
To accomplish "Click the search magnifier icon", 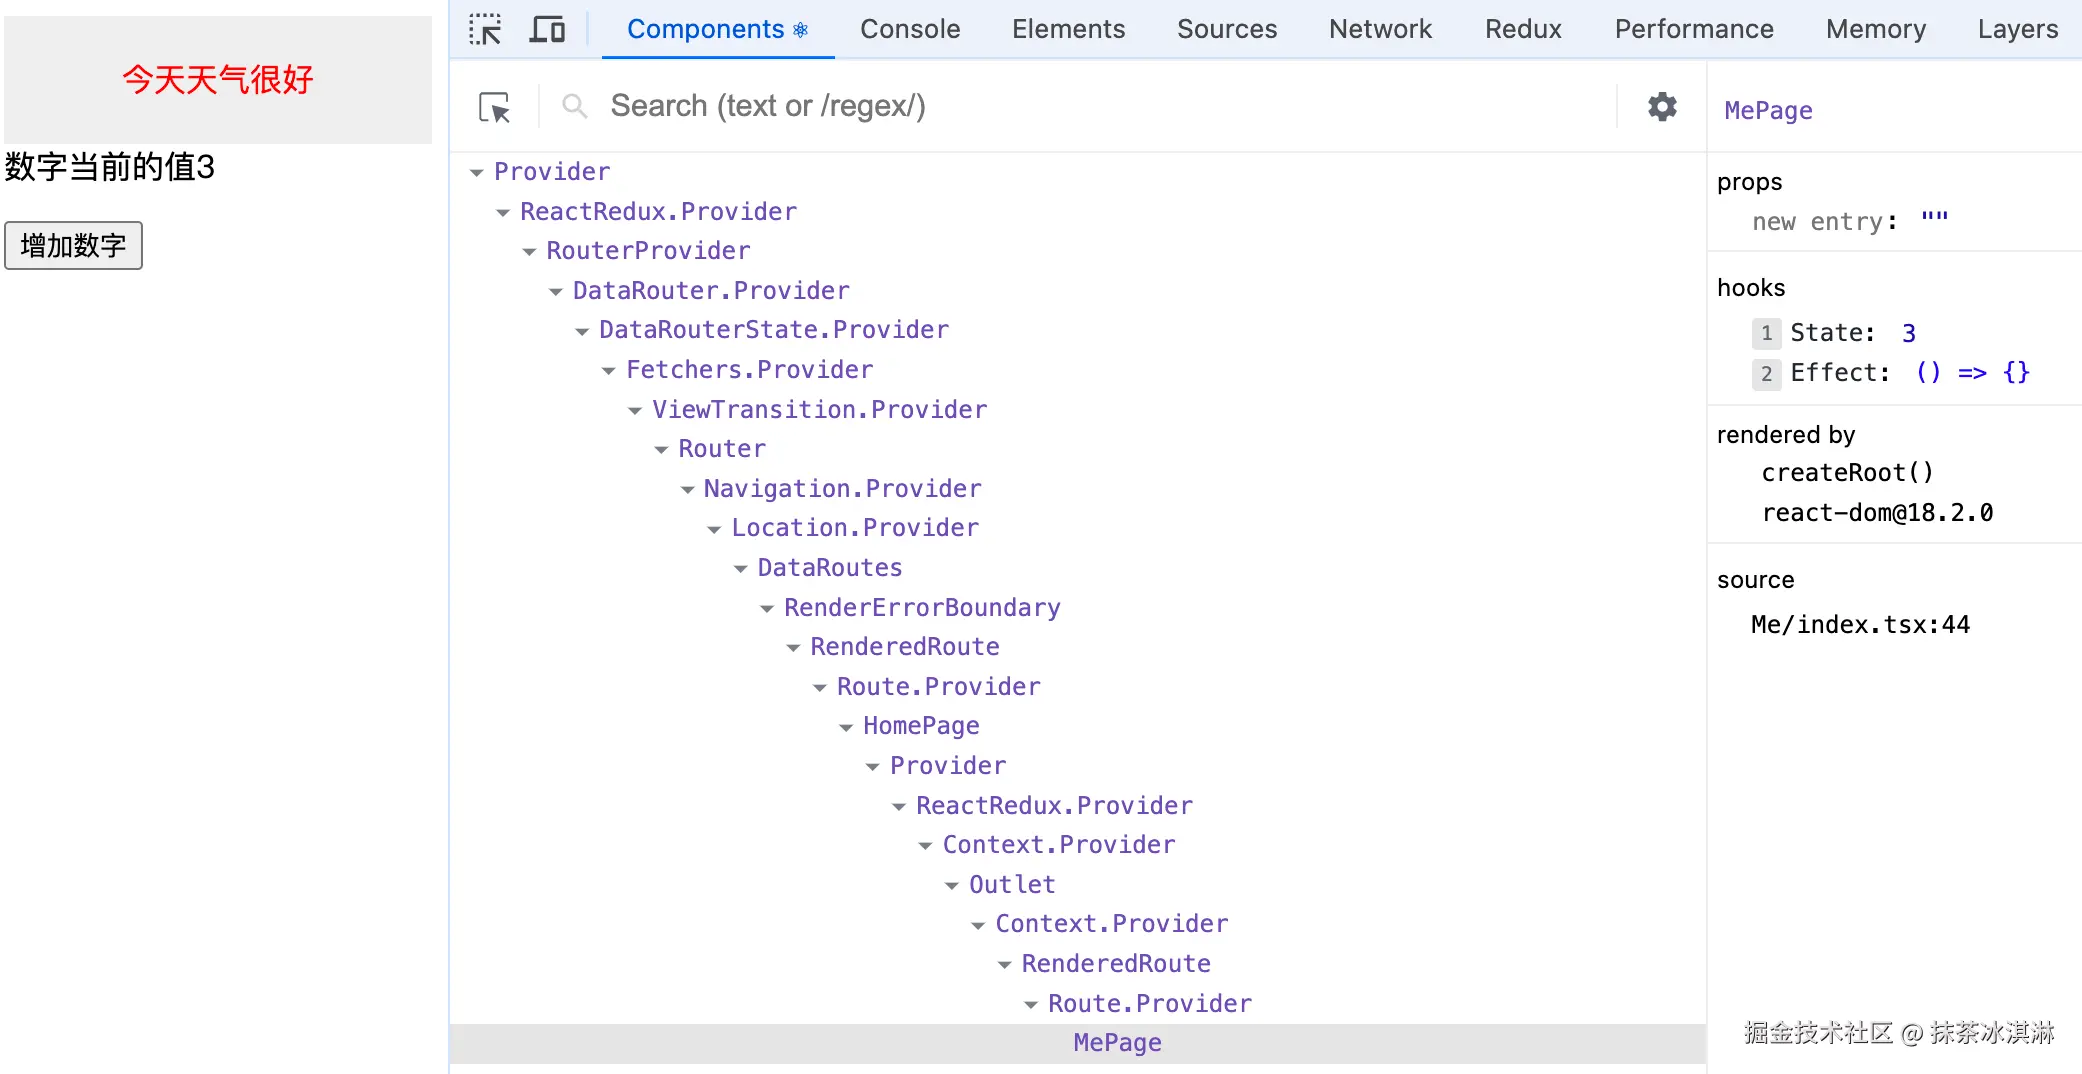I will pyautogui.click(x=574, y=106).
